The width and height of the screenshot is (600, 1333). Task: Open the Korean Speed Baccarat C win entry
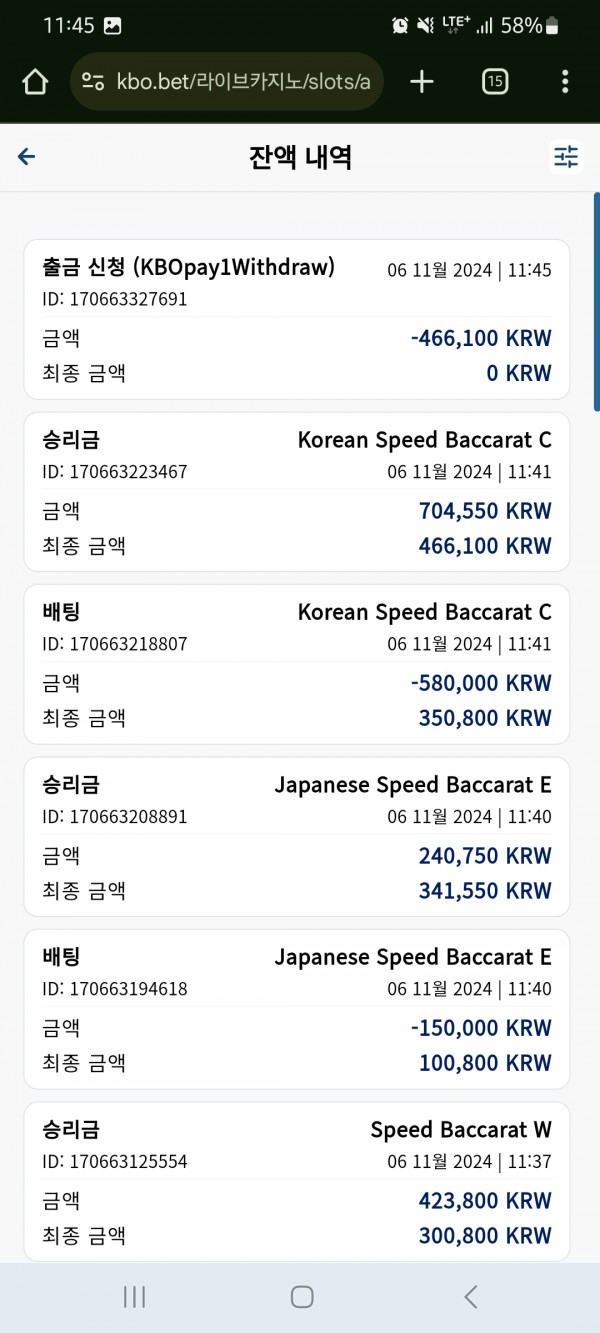click(297, 492)
